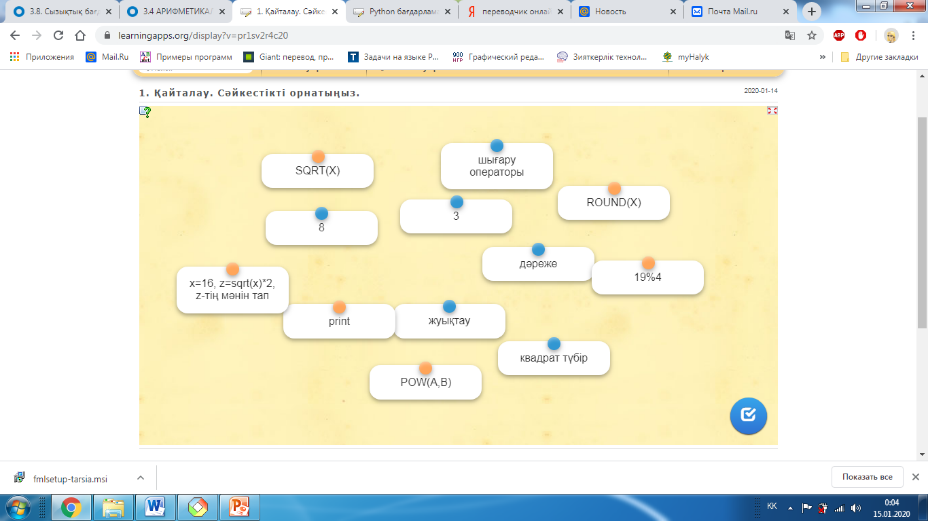Open 'Giant: перевод' bookmark
The image size is (928, 521).
click(x=289, y=57)
